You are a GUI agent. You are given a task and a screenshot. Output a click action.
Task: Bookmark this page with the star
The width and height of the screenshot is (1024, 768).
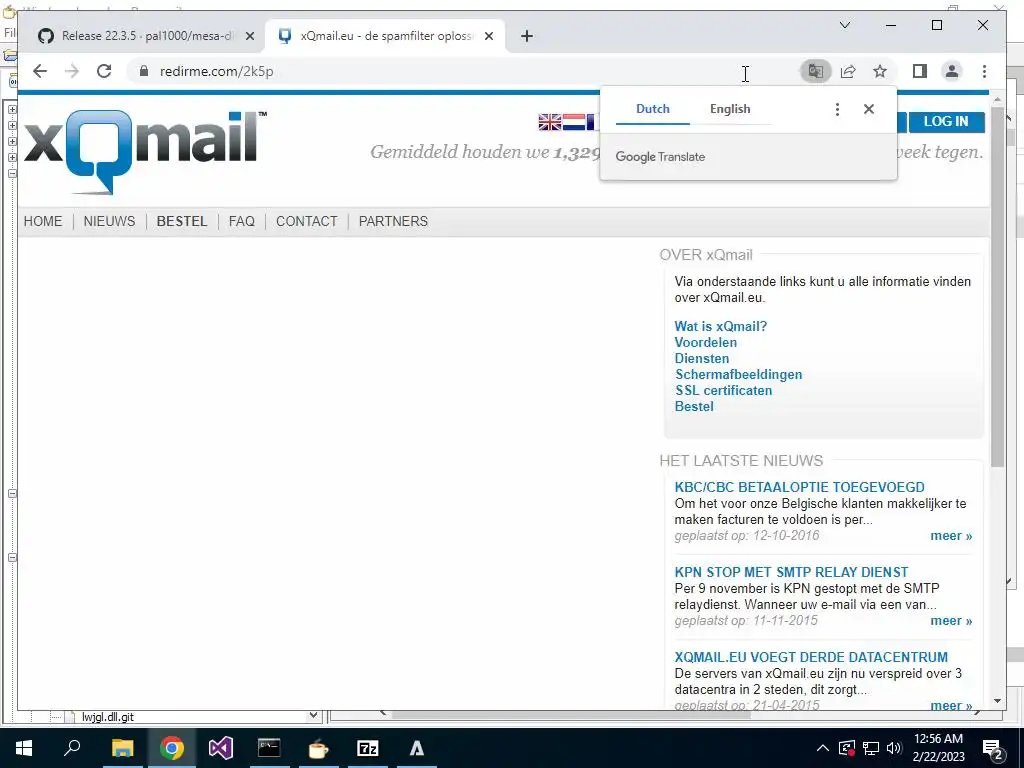[880, 71]
